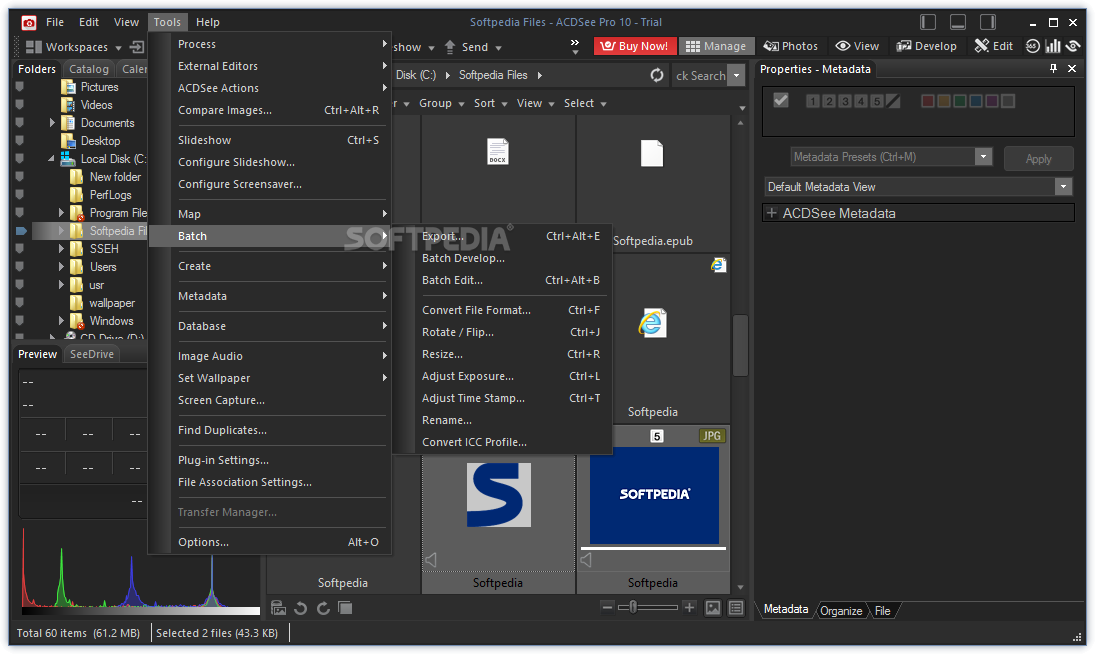Click the Apply metadata button
The width and height of the screenshot is (1095, 654).
point(1038,158)
